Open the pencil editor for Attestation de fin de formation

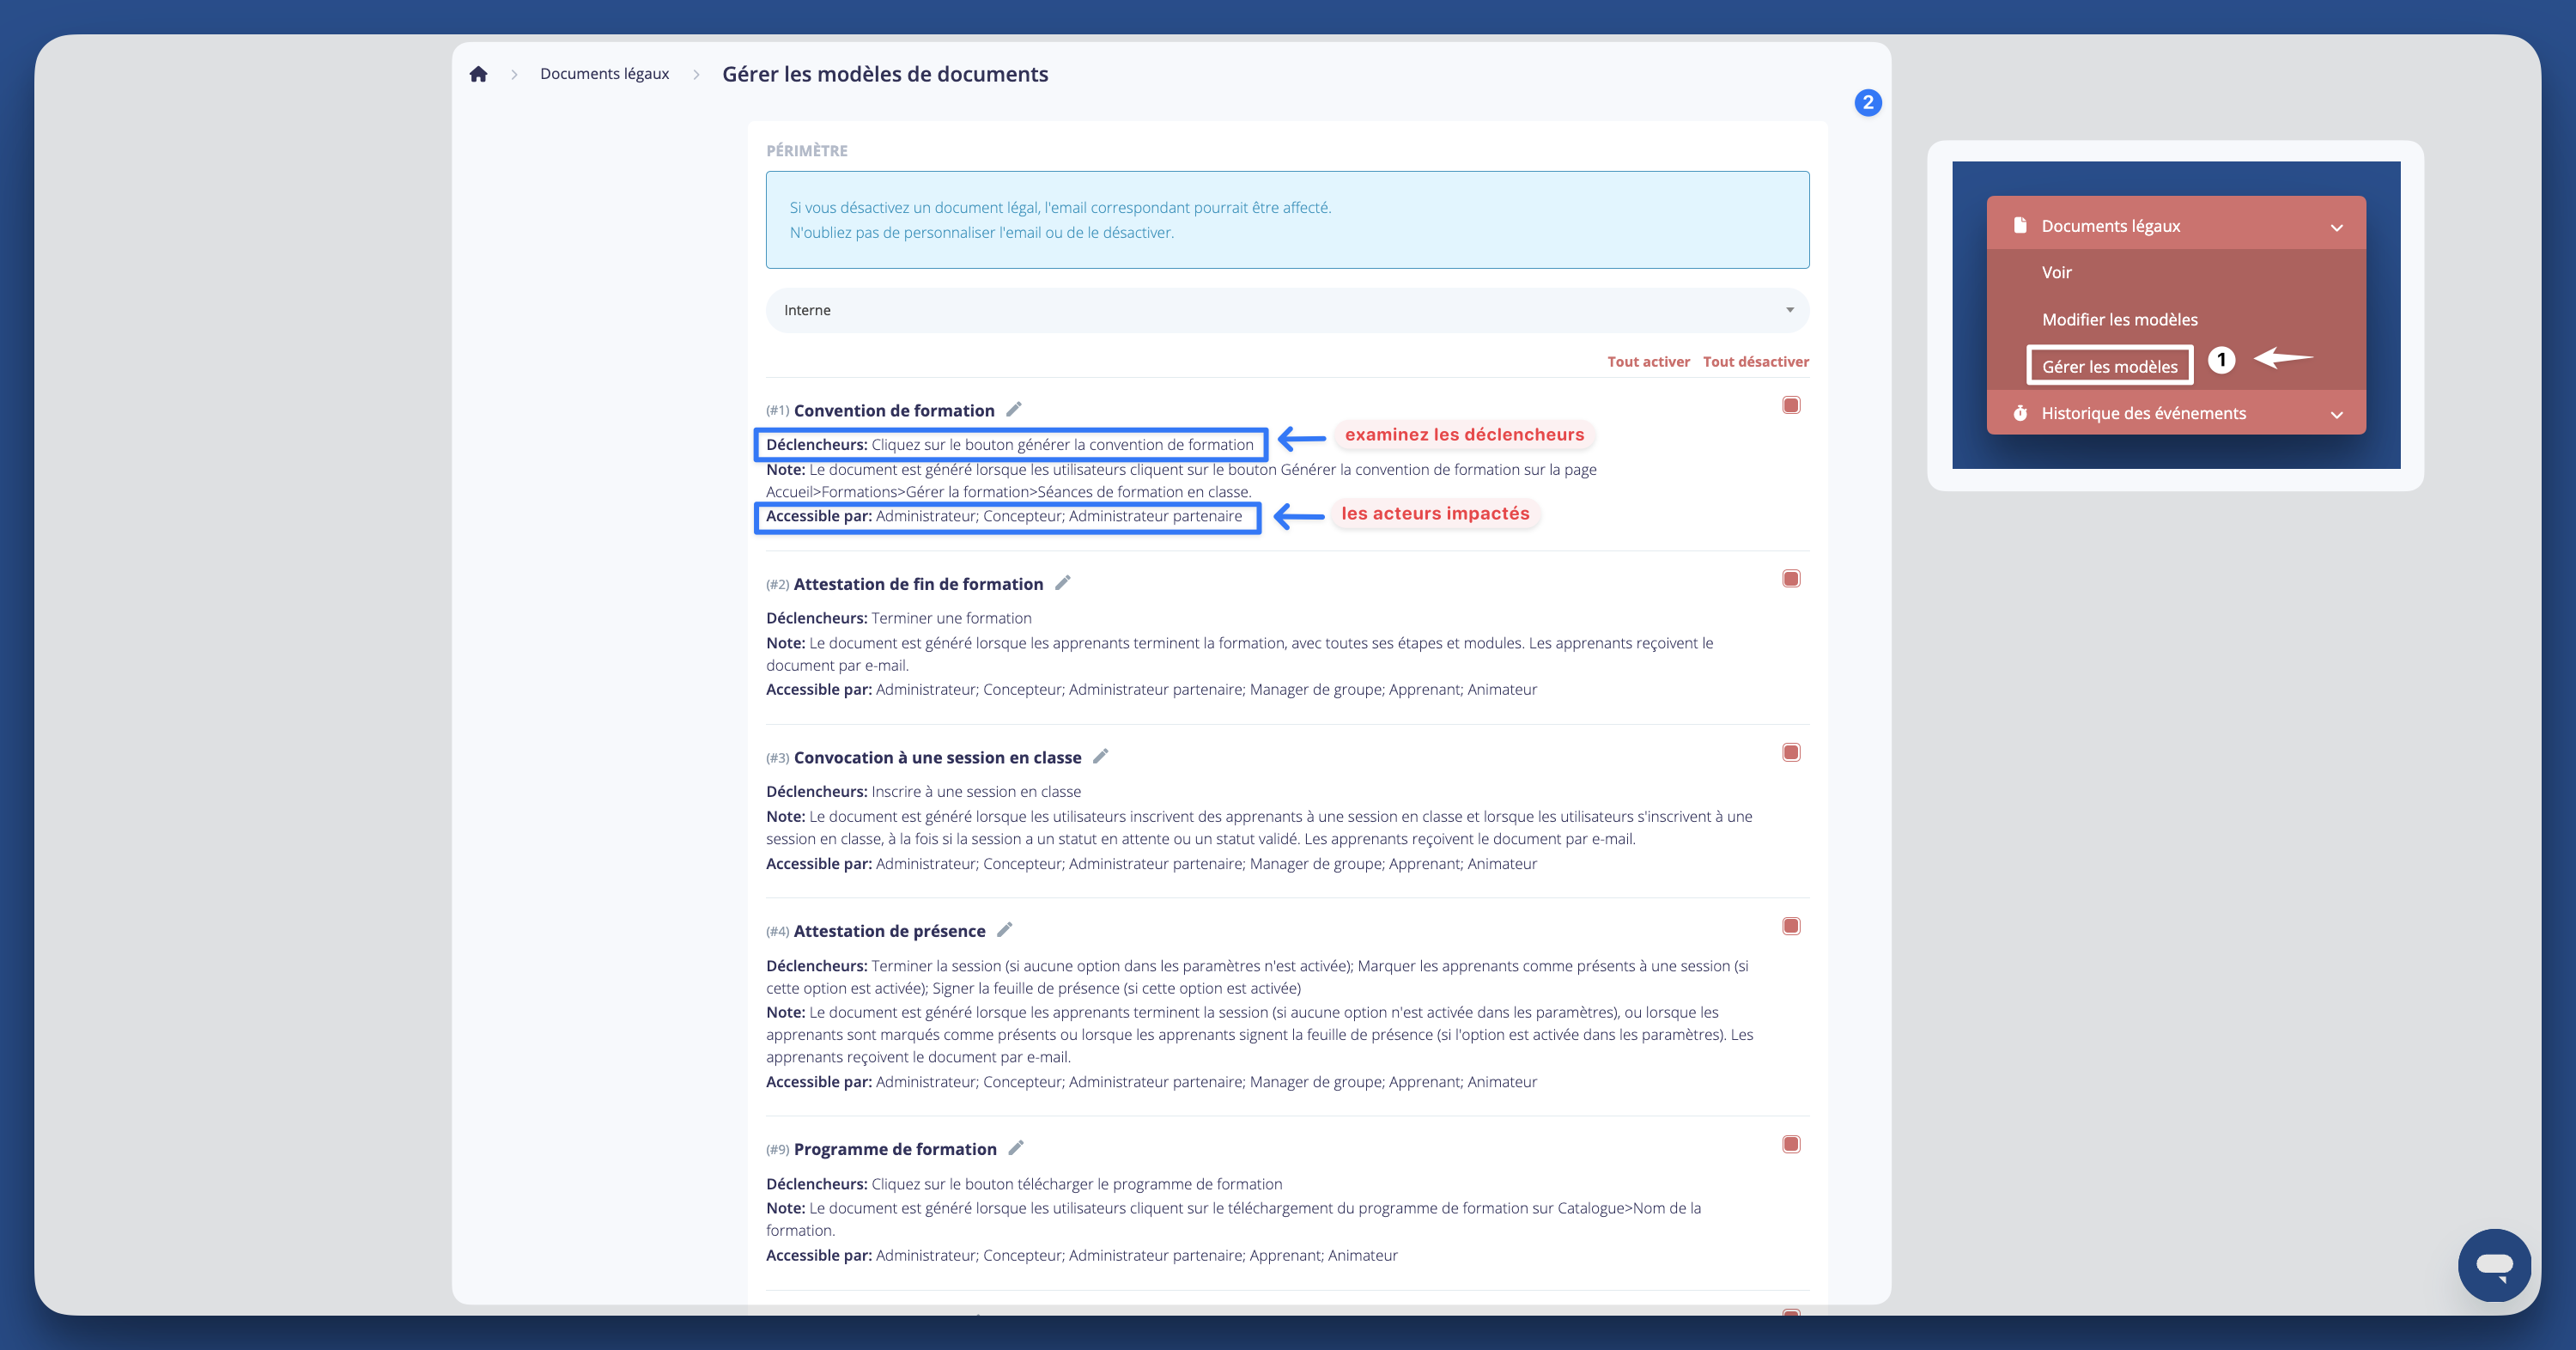[x=1062, y=582]
